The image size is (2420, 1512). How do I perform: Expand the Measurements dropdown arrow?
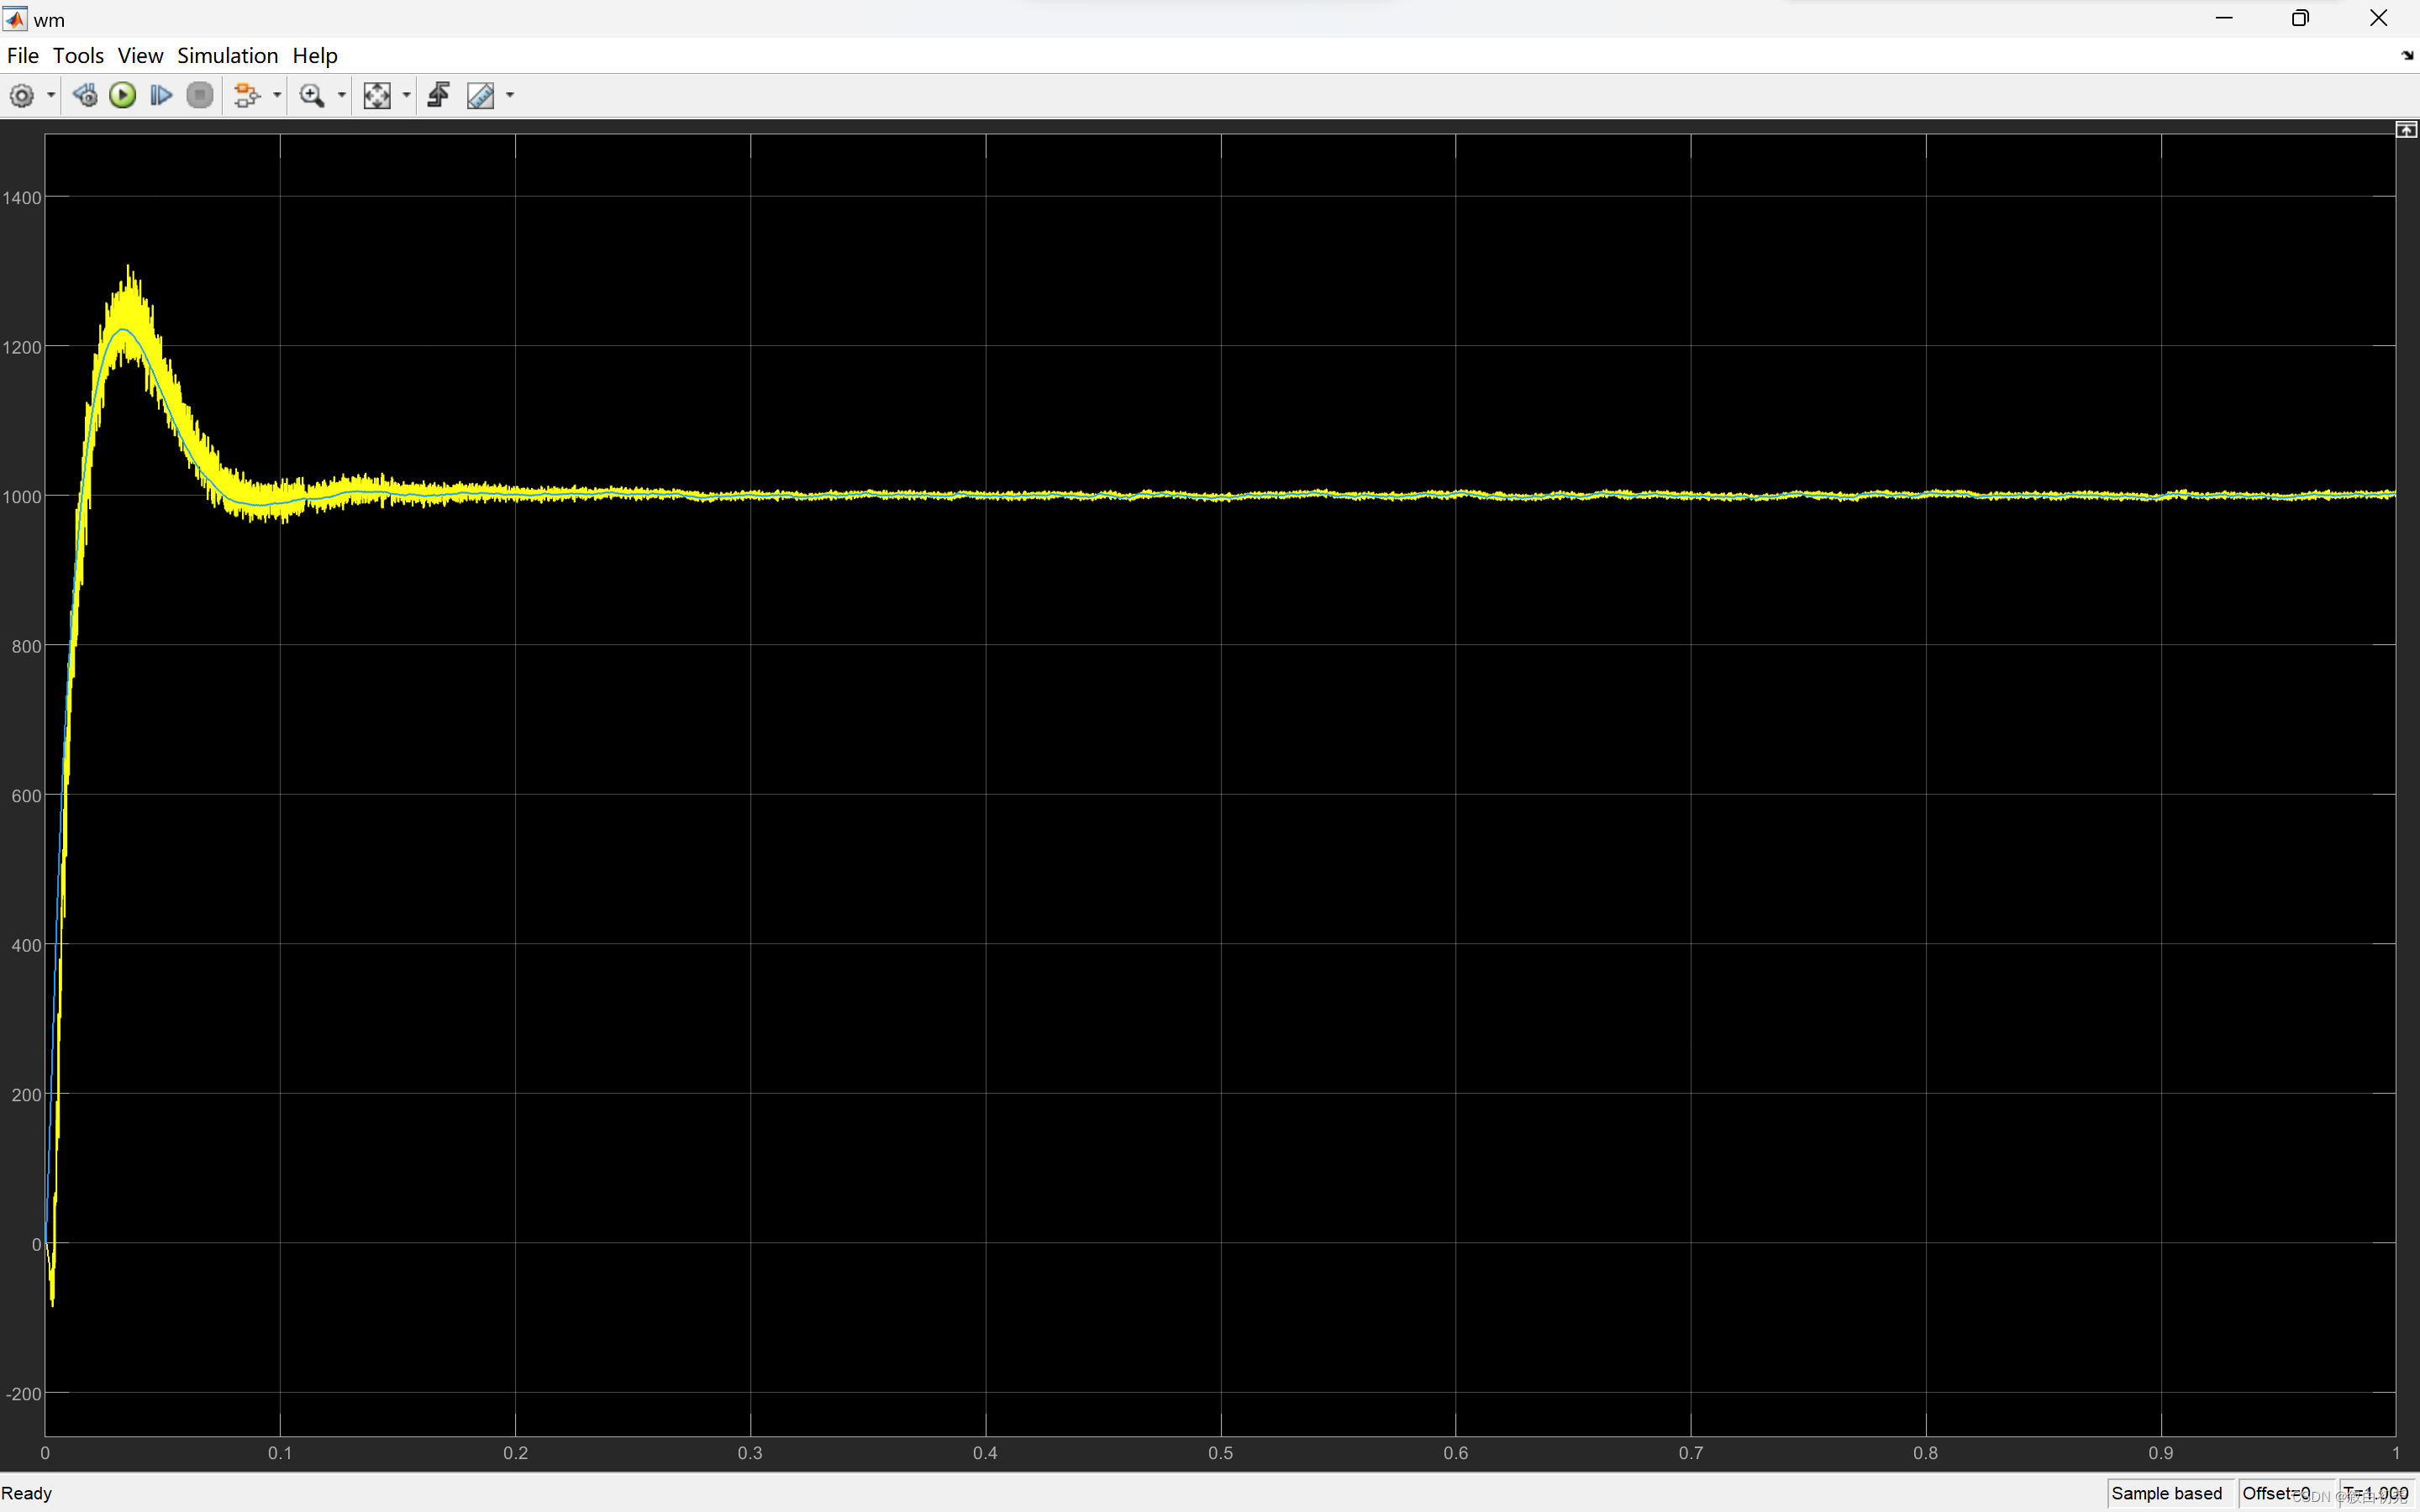coord(510,96)
